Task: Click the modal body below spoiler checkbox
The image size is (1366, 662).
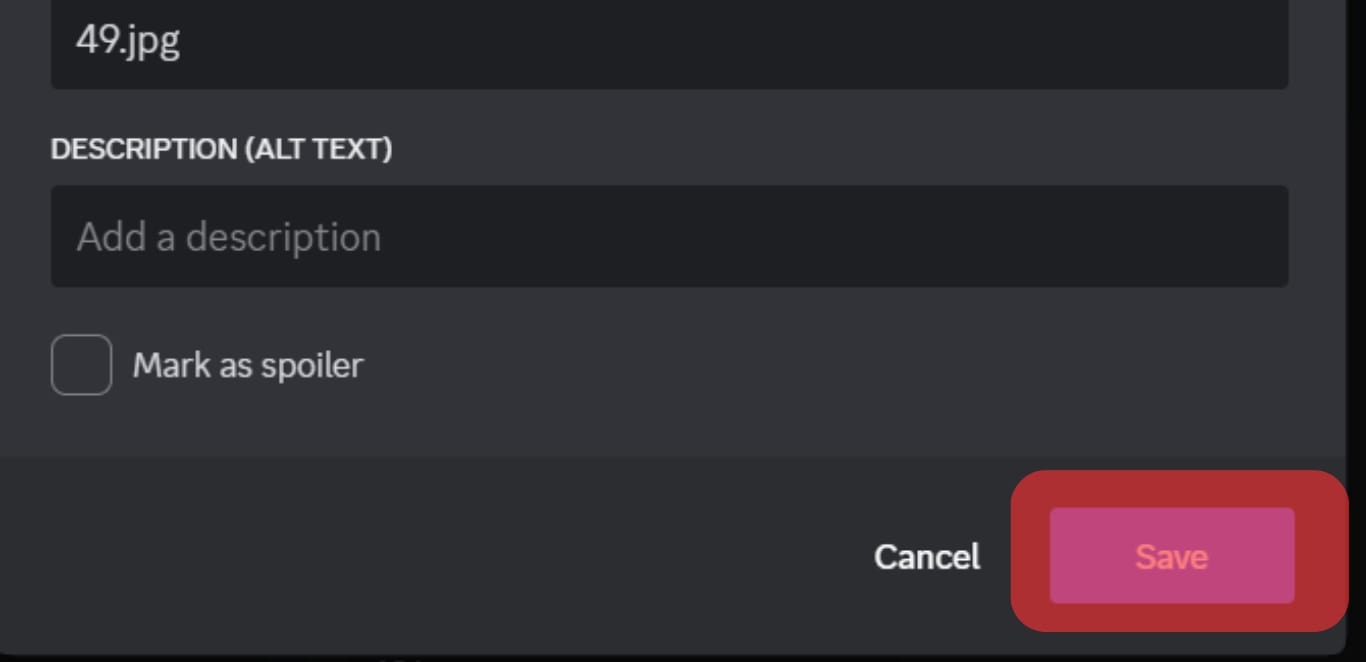Action: [669, 427]
